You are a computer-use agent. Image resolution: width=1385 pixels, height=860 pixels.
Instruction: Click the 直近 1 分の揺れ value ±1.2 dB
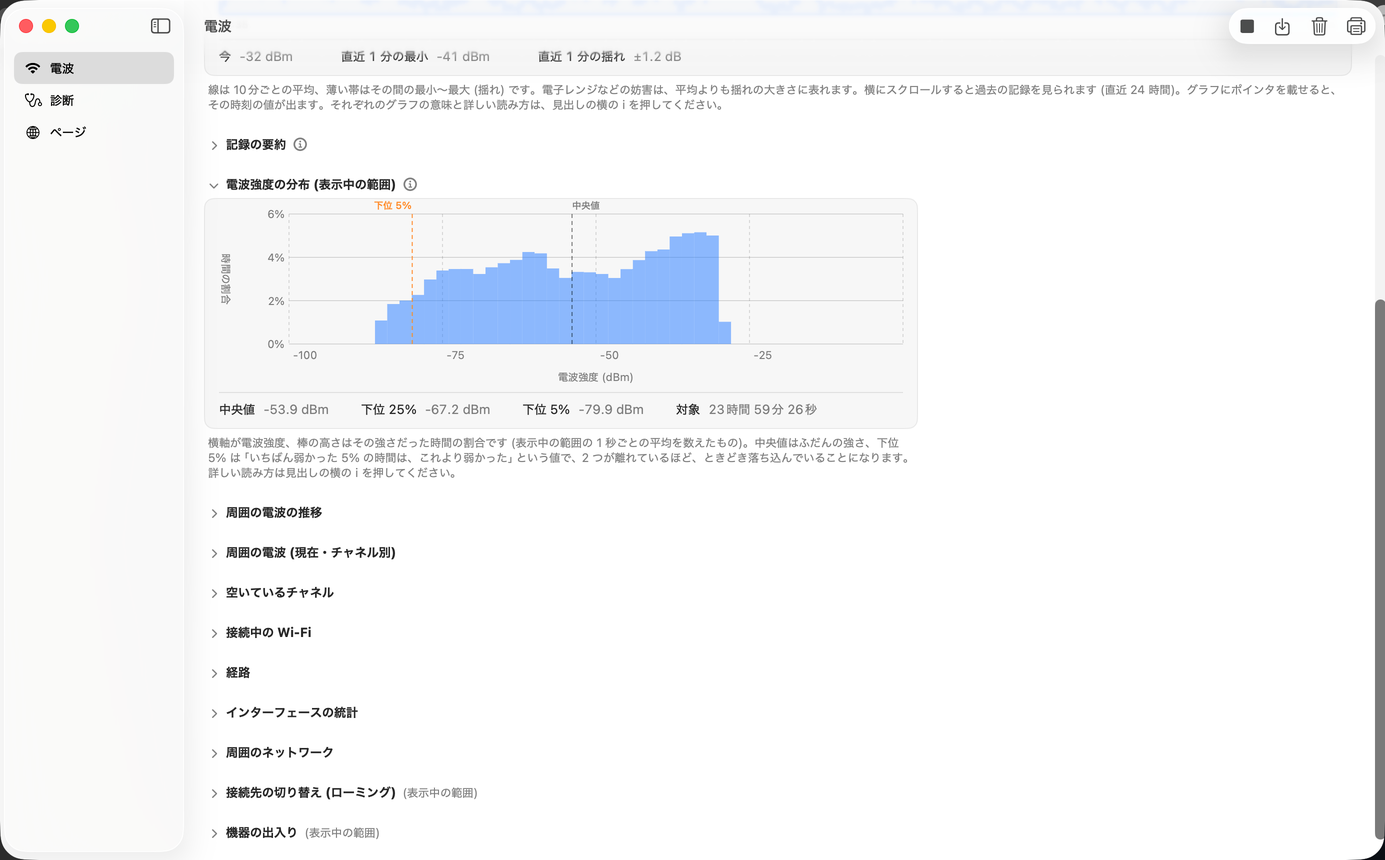pos(658,57)
